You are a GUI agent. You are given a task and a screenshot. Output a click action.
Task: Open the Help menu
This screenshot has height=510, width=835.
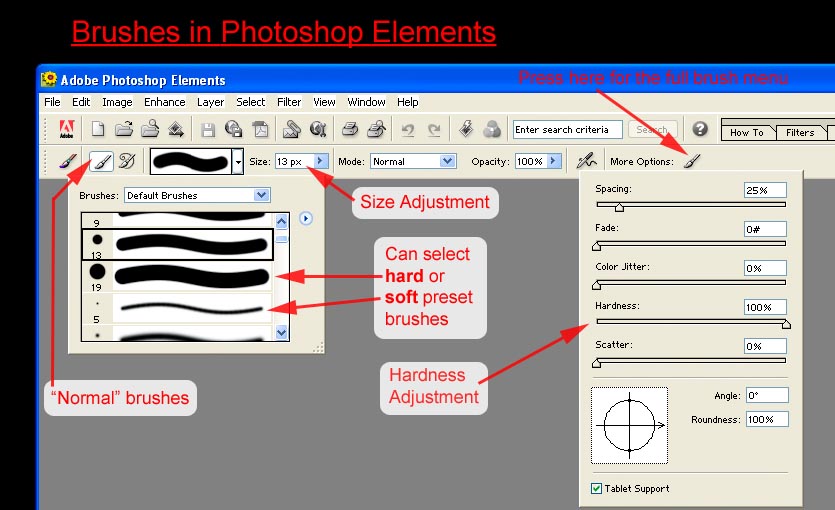coord(407,102)
